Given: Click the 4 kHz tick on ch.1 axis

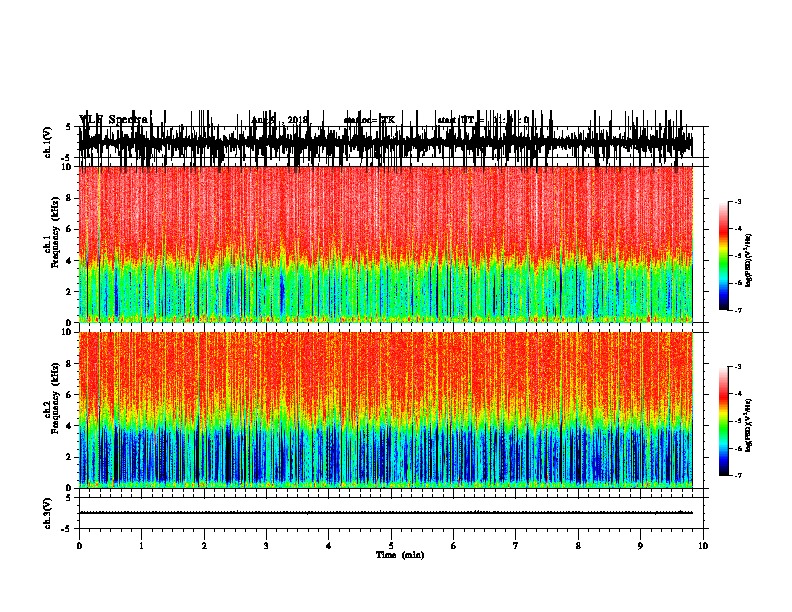Looking at the screenshot, I should [69, 261].
